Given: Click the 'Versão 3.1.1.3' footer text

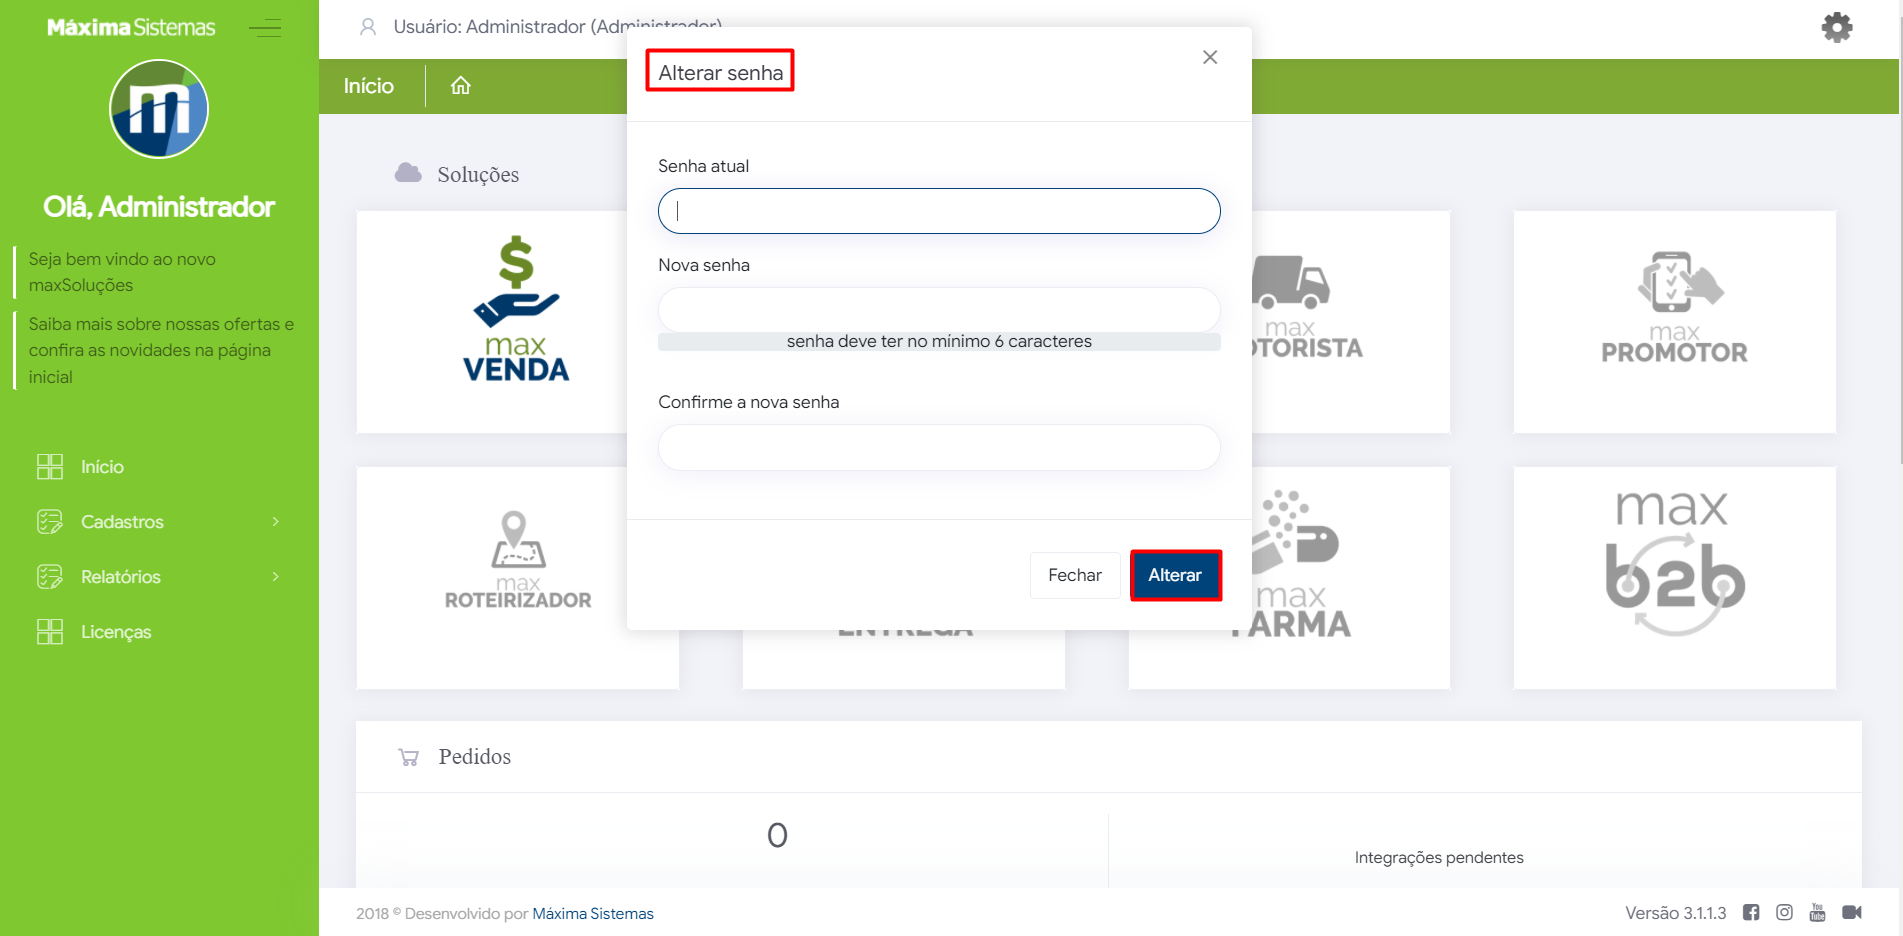Looking at the screenshot, I should 1676,913.
